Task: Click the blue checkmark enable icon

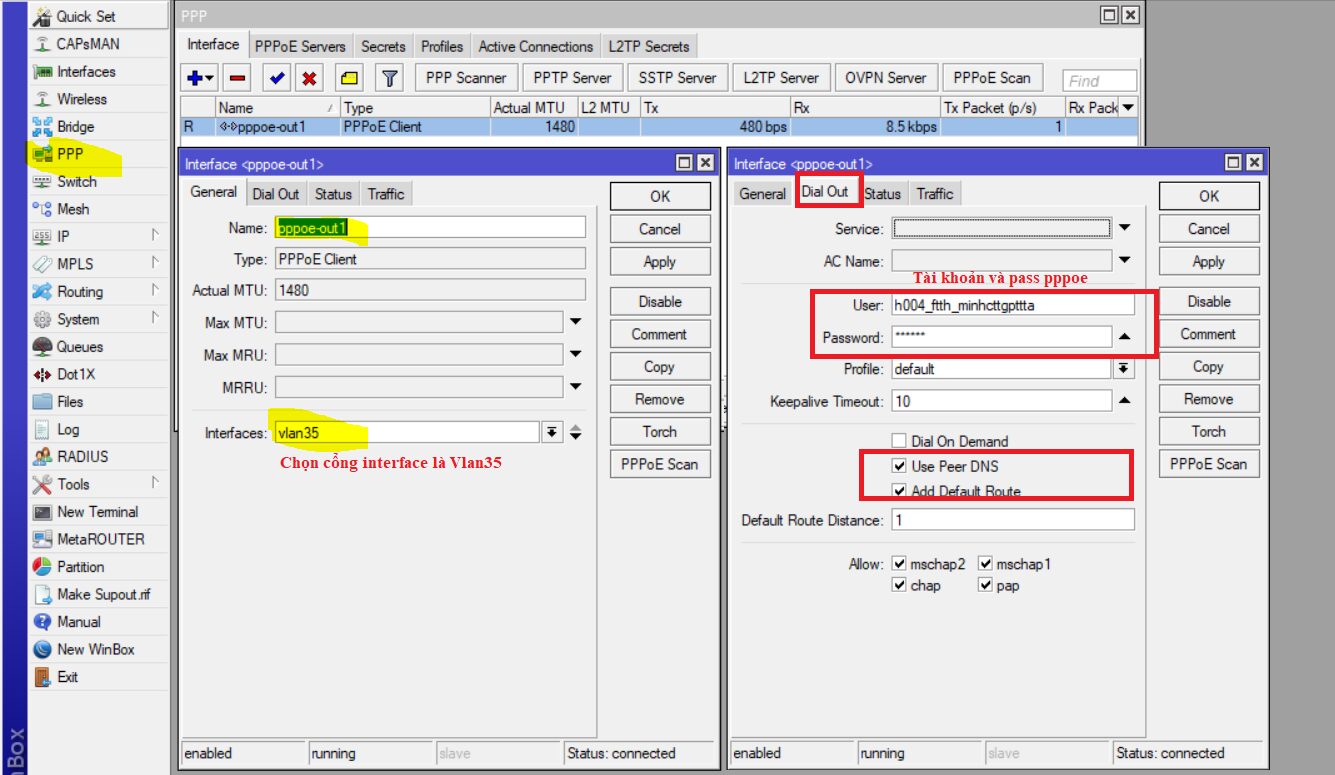Action: click(x=277, y=78)
